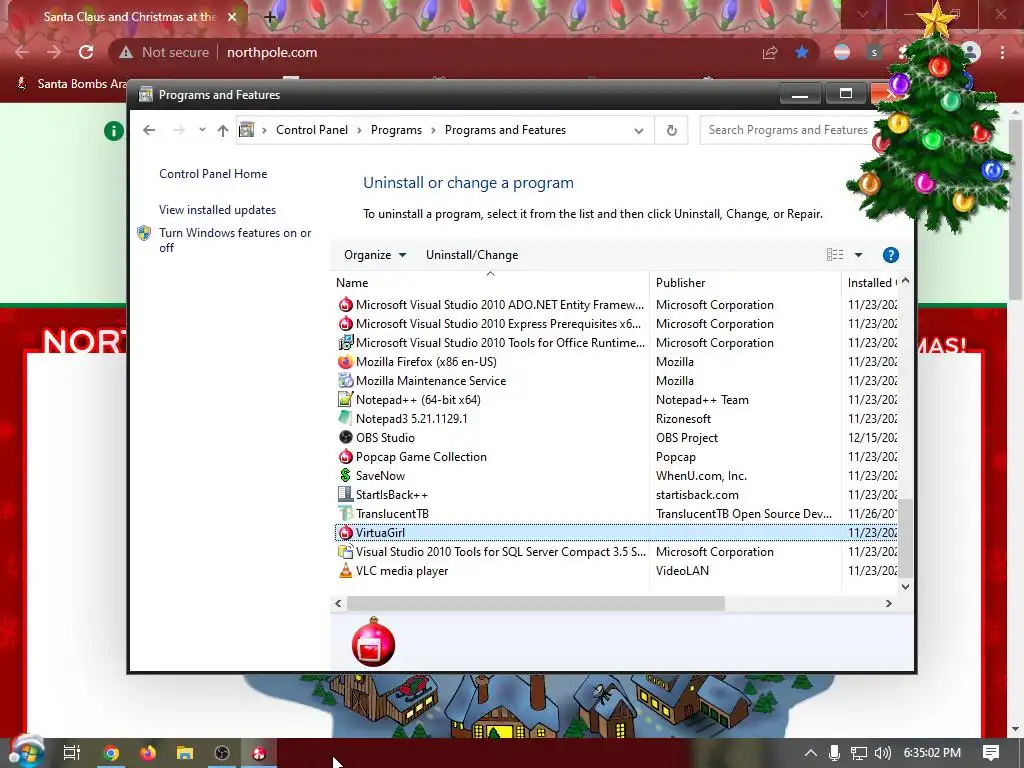Image resolution: width=1024 pixels, height=768 pixels.
Task: Open File Explorer from the taskbar
Action: [185, 753]
